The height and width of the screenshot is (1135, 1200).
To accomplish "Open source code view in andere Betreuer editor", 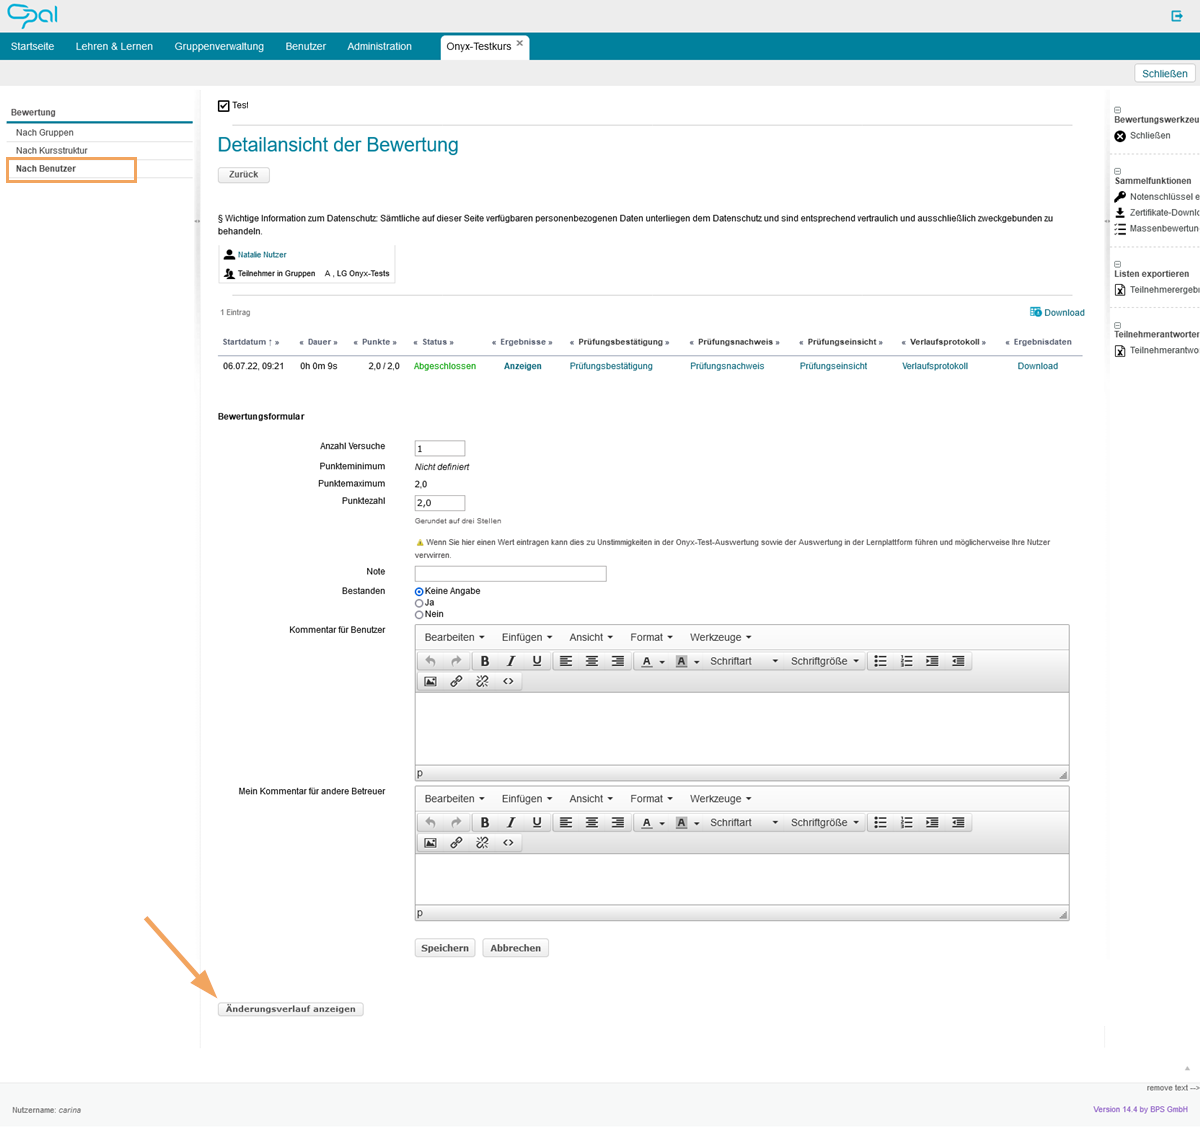I will coord(508,843).
